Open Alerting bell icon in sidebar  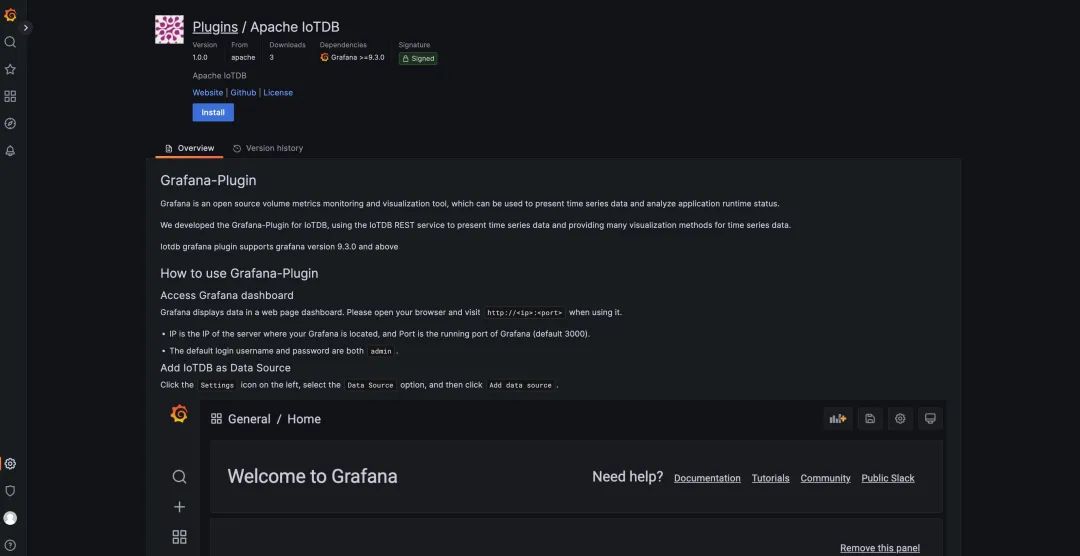[10, 151]
